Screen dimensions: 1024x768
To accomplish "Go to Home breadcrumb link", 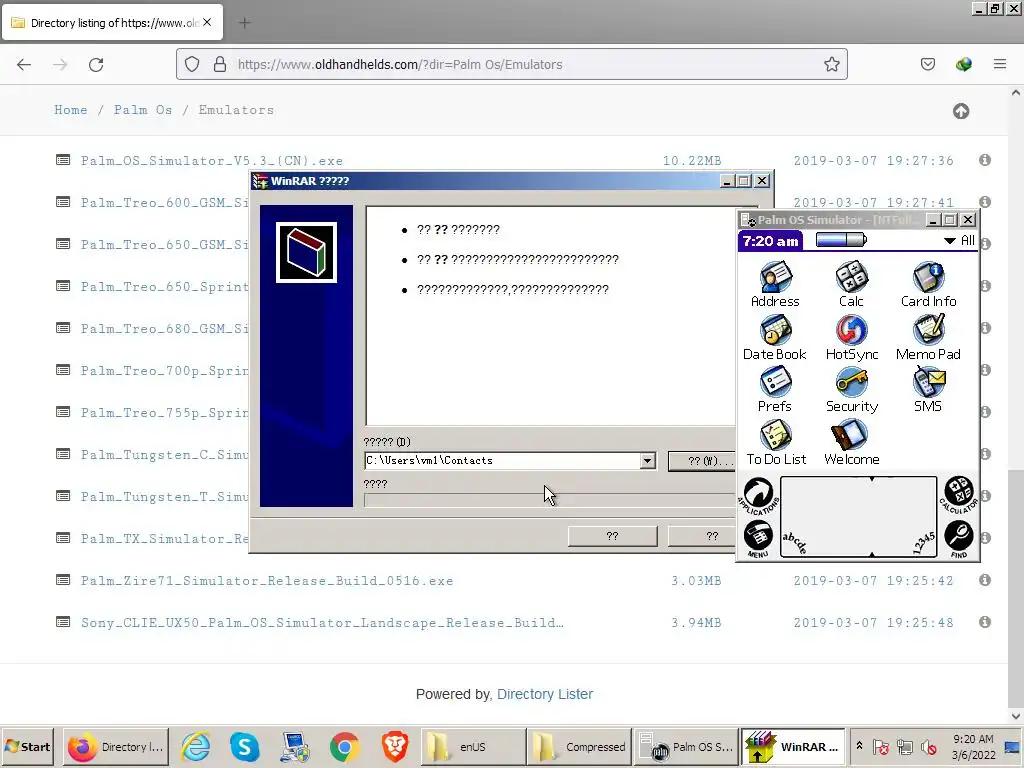I will point(71,110).
